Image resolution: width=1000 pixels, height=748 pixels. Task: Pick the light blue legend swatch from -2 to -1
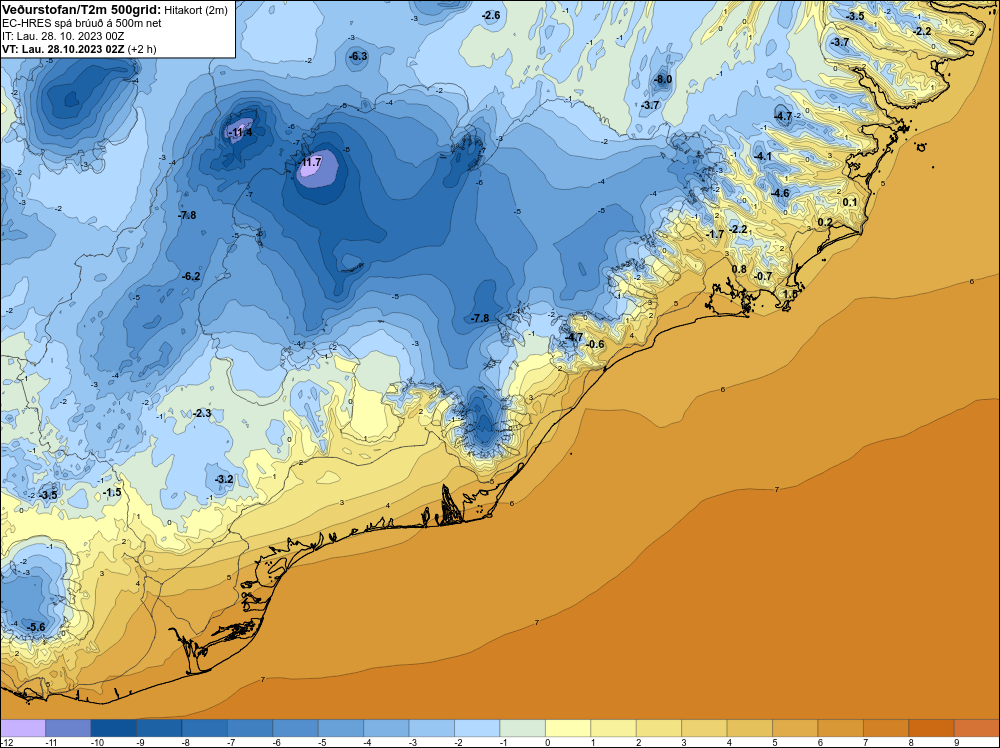[x=477, y=728]
